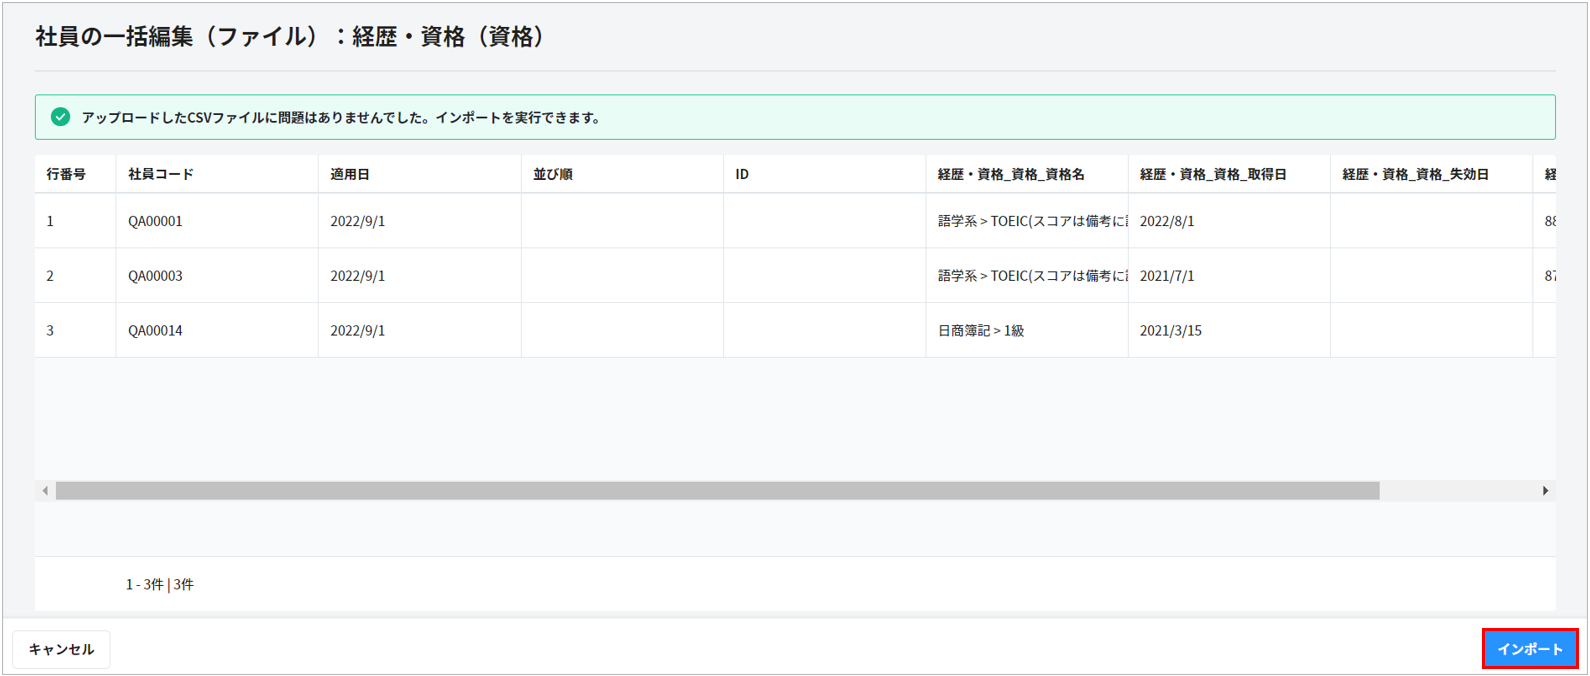This screenshot has width=1590, height=676.
Task: Click the 経歴・資格_資格_資格名 column header
Action: tap(1011, 174)
